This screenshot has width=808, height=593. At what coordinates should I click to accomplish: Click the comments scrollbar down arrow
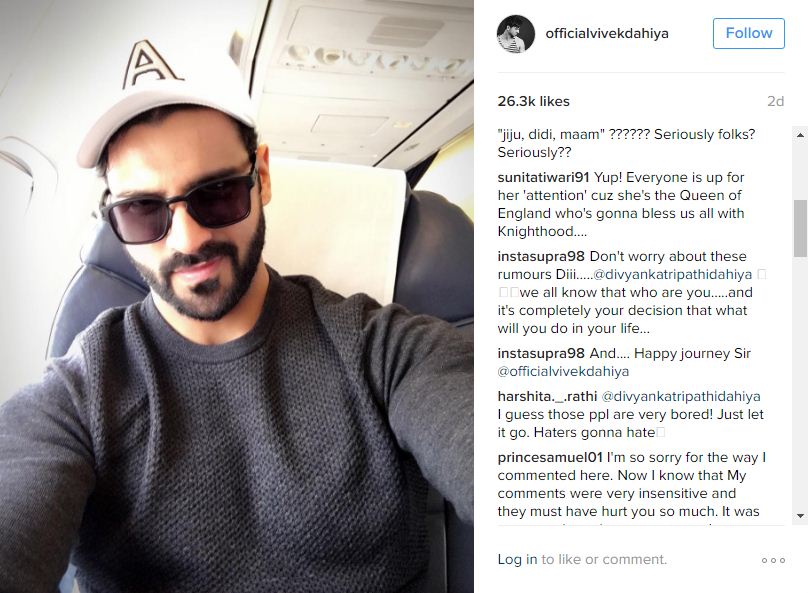pyautogui.click(x=800, y=516)
